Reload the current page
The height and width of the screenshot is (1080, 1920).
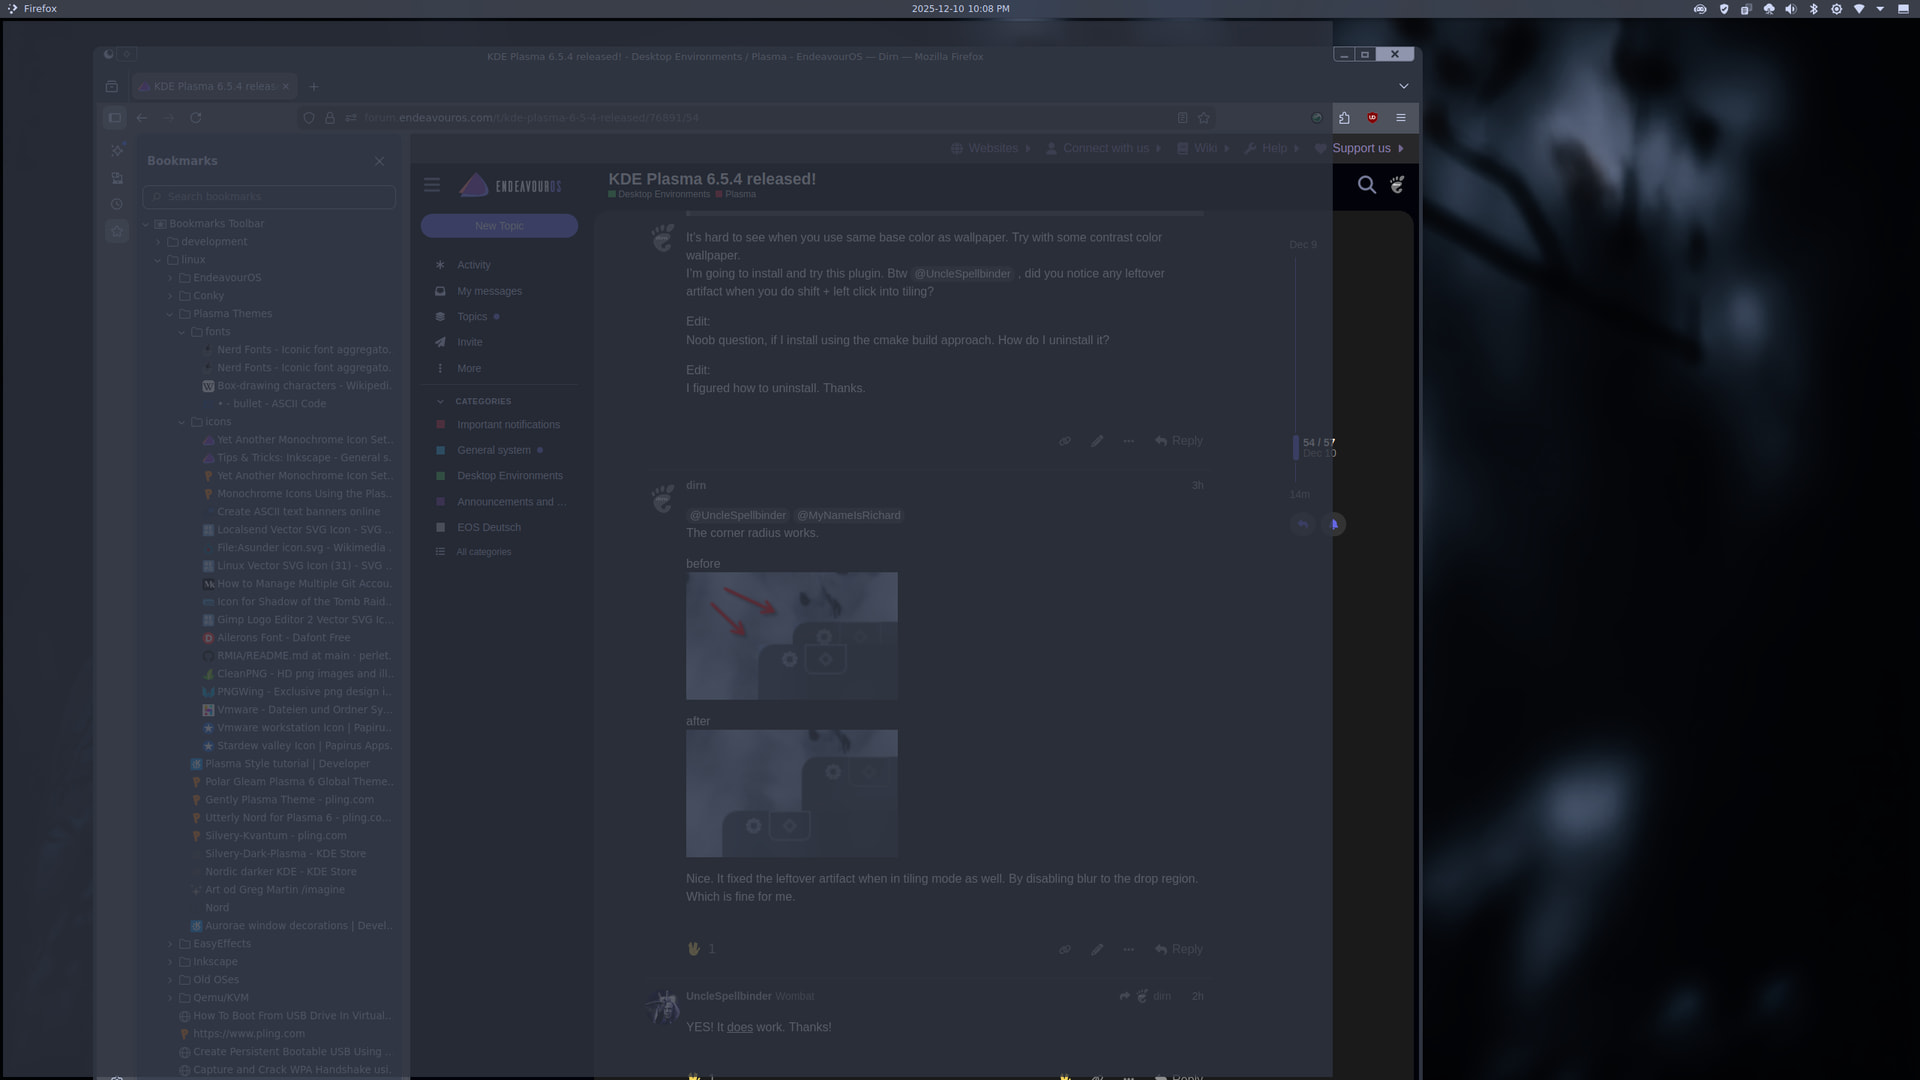tap(196, 118)
